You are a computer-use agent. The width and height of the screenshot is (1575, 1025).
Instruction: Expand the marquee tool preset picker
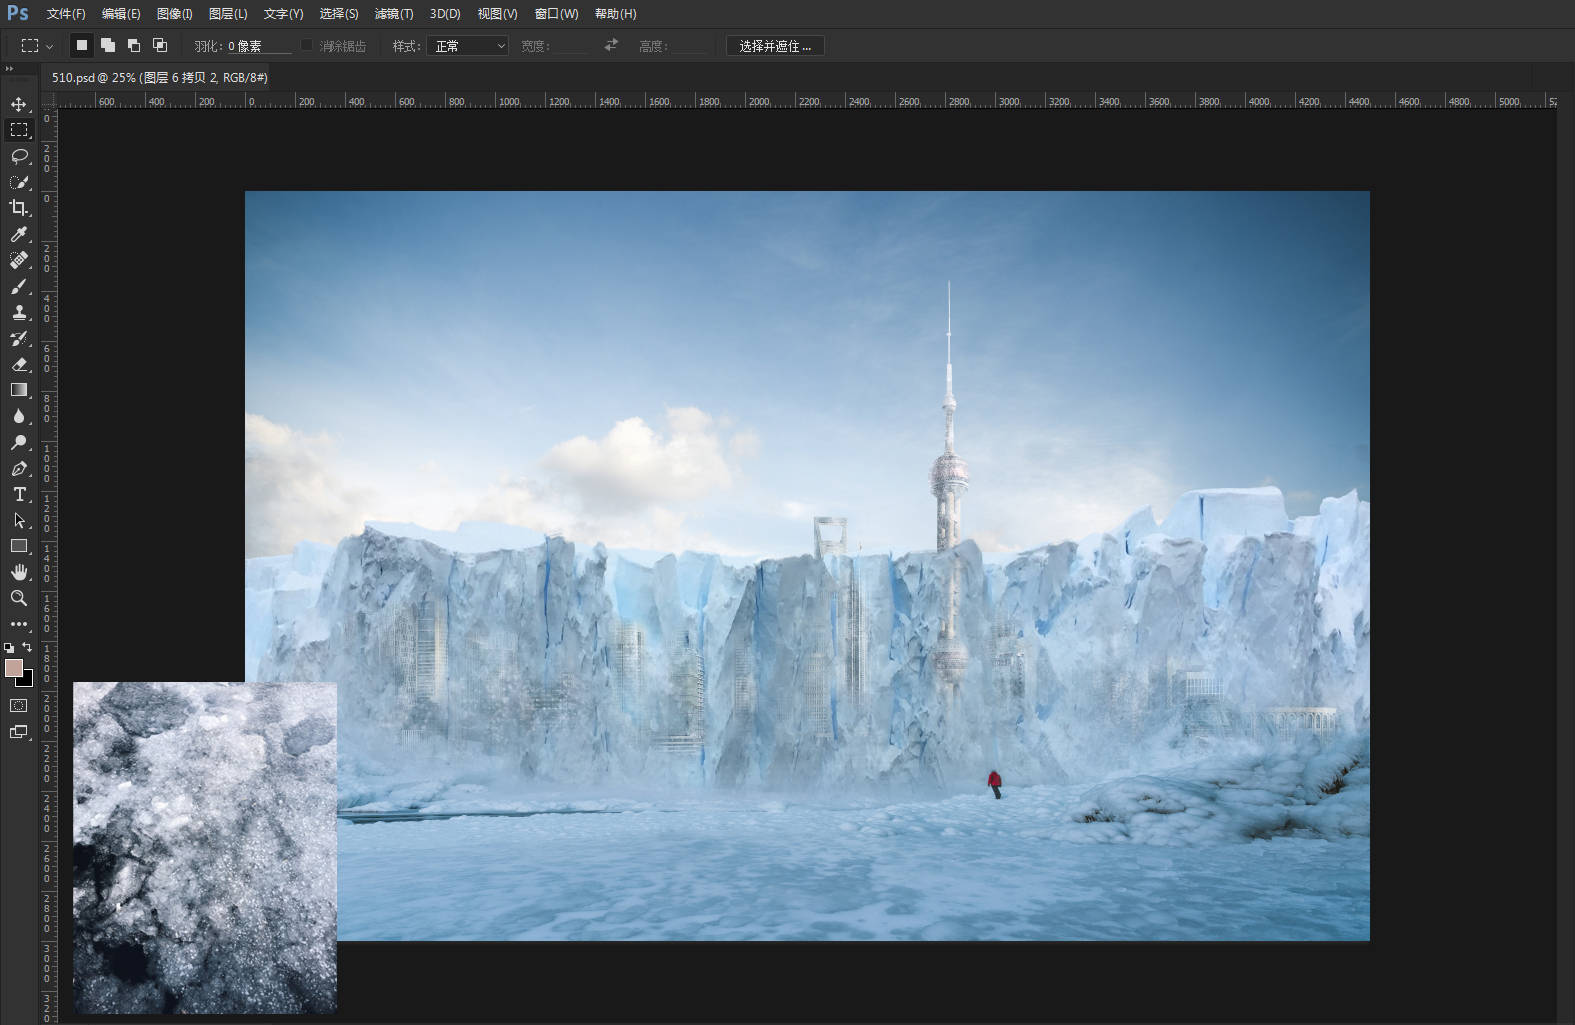tap(36, 46)
